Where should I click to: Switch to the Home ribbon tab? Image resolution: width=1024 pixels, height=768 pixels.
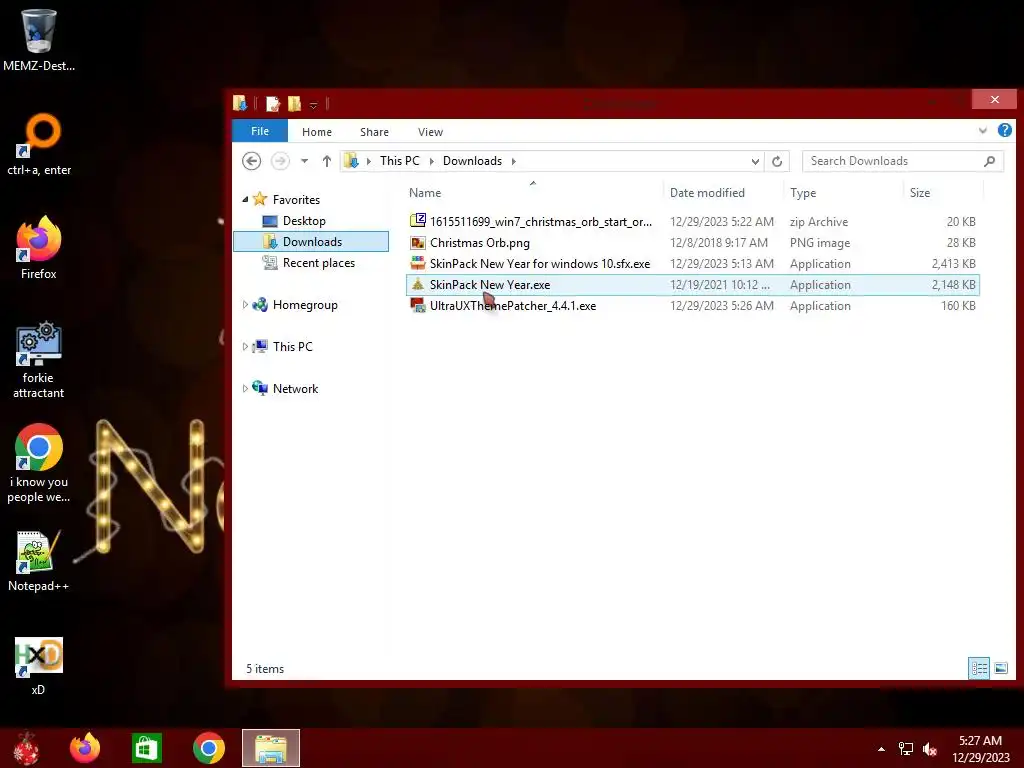317,132
